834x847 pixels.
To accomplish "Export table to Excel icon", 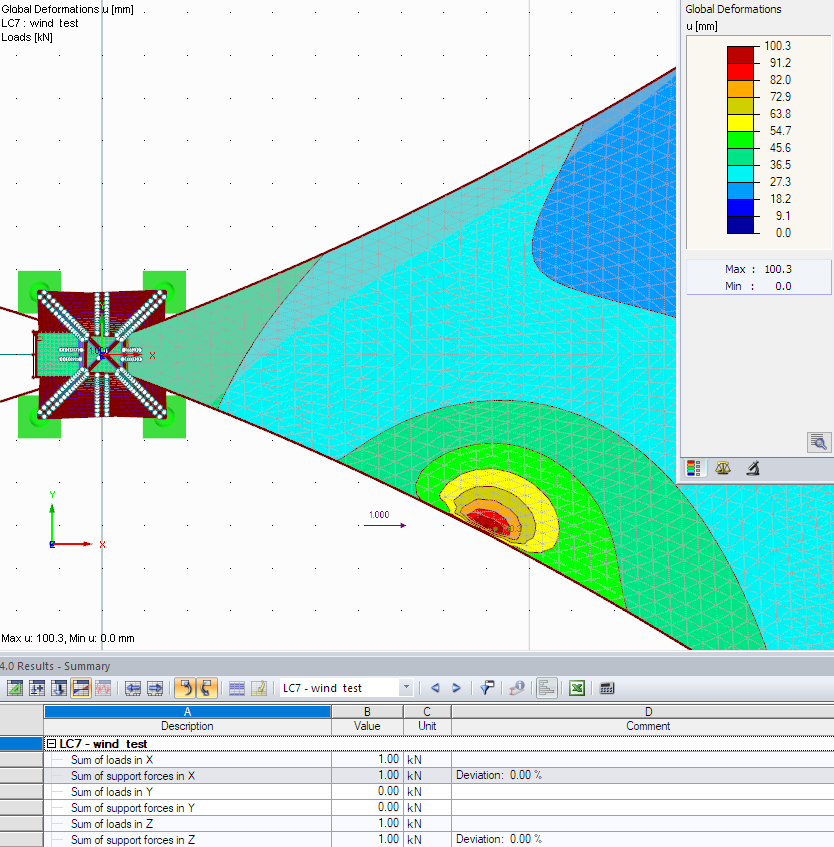I will point(577,688).
